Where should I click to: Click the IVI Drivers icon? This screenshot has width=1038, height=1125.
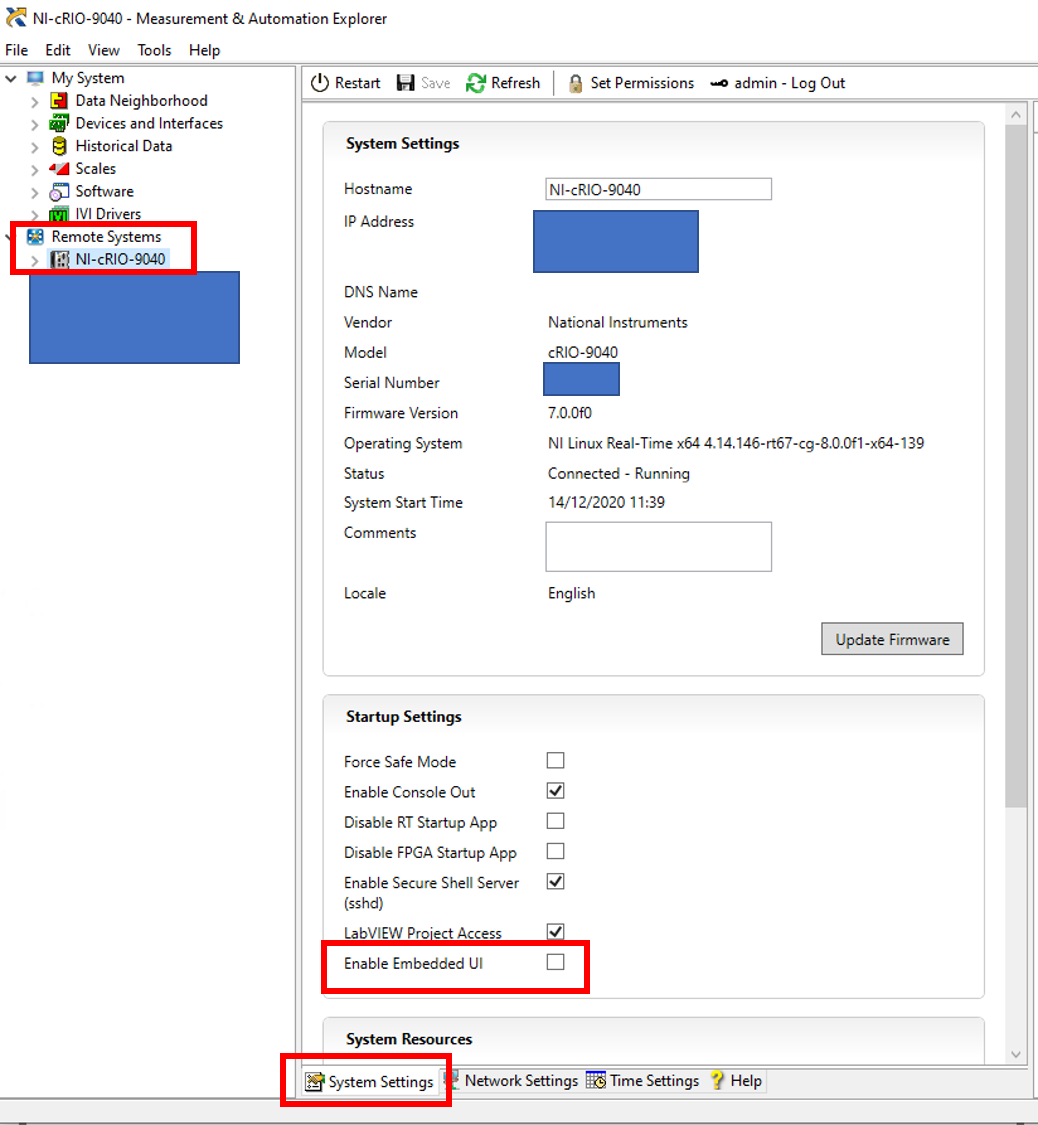(59, 214)
